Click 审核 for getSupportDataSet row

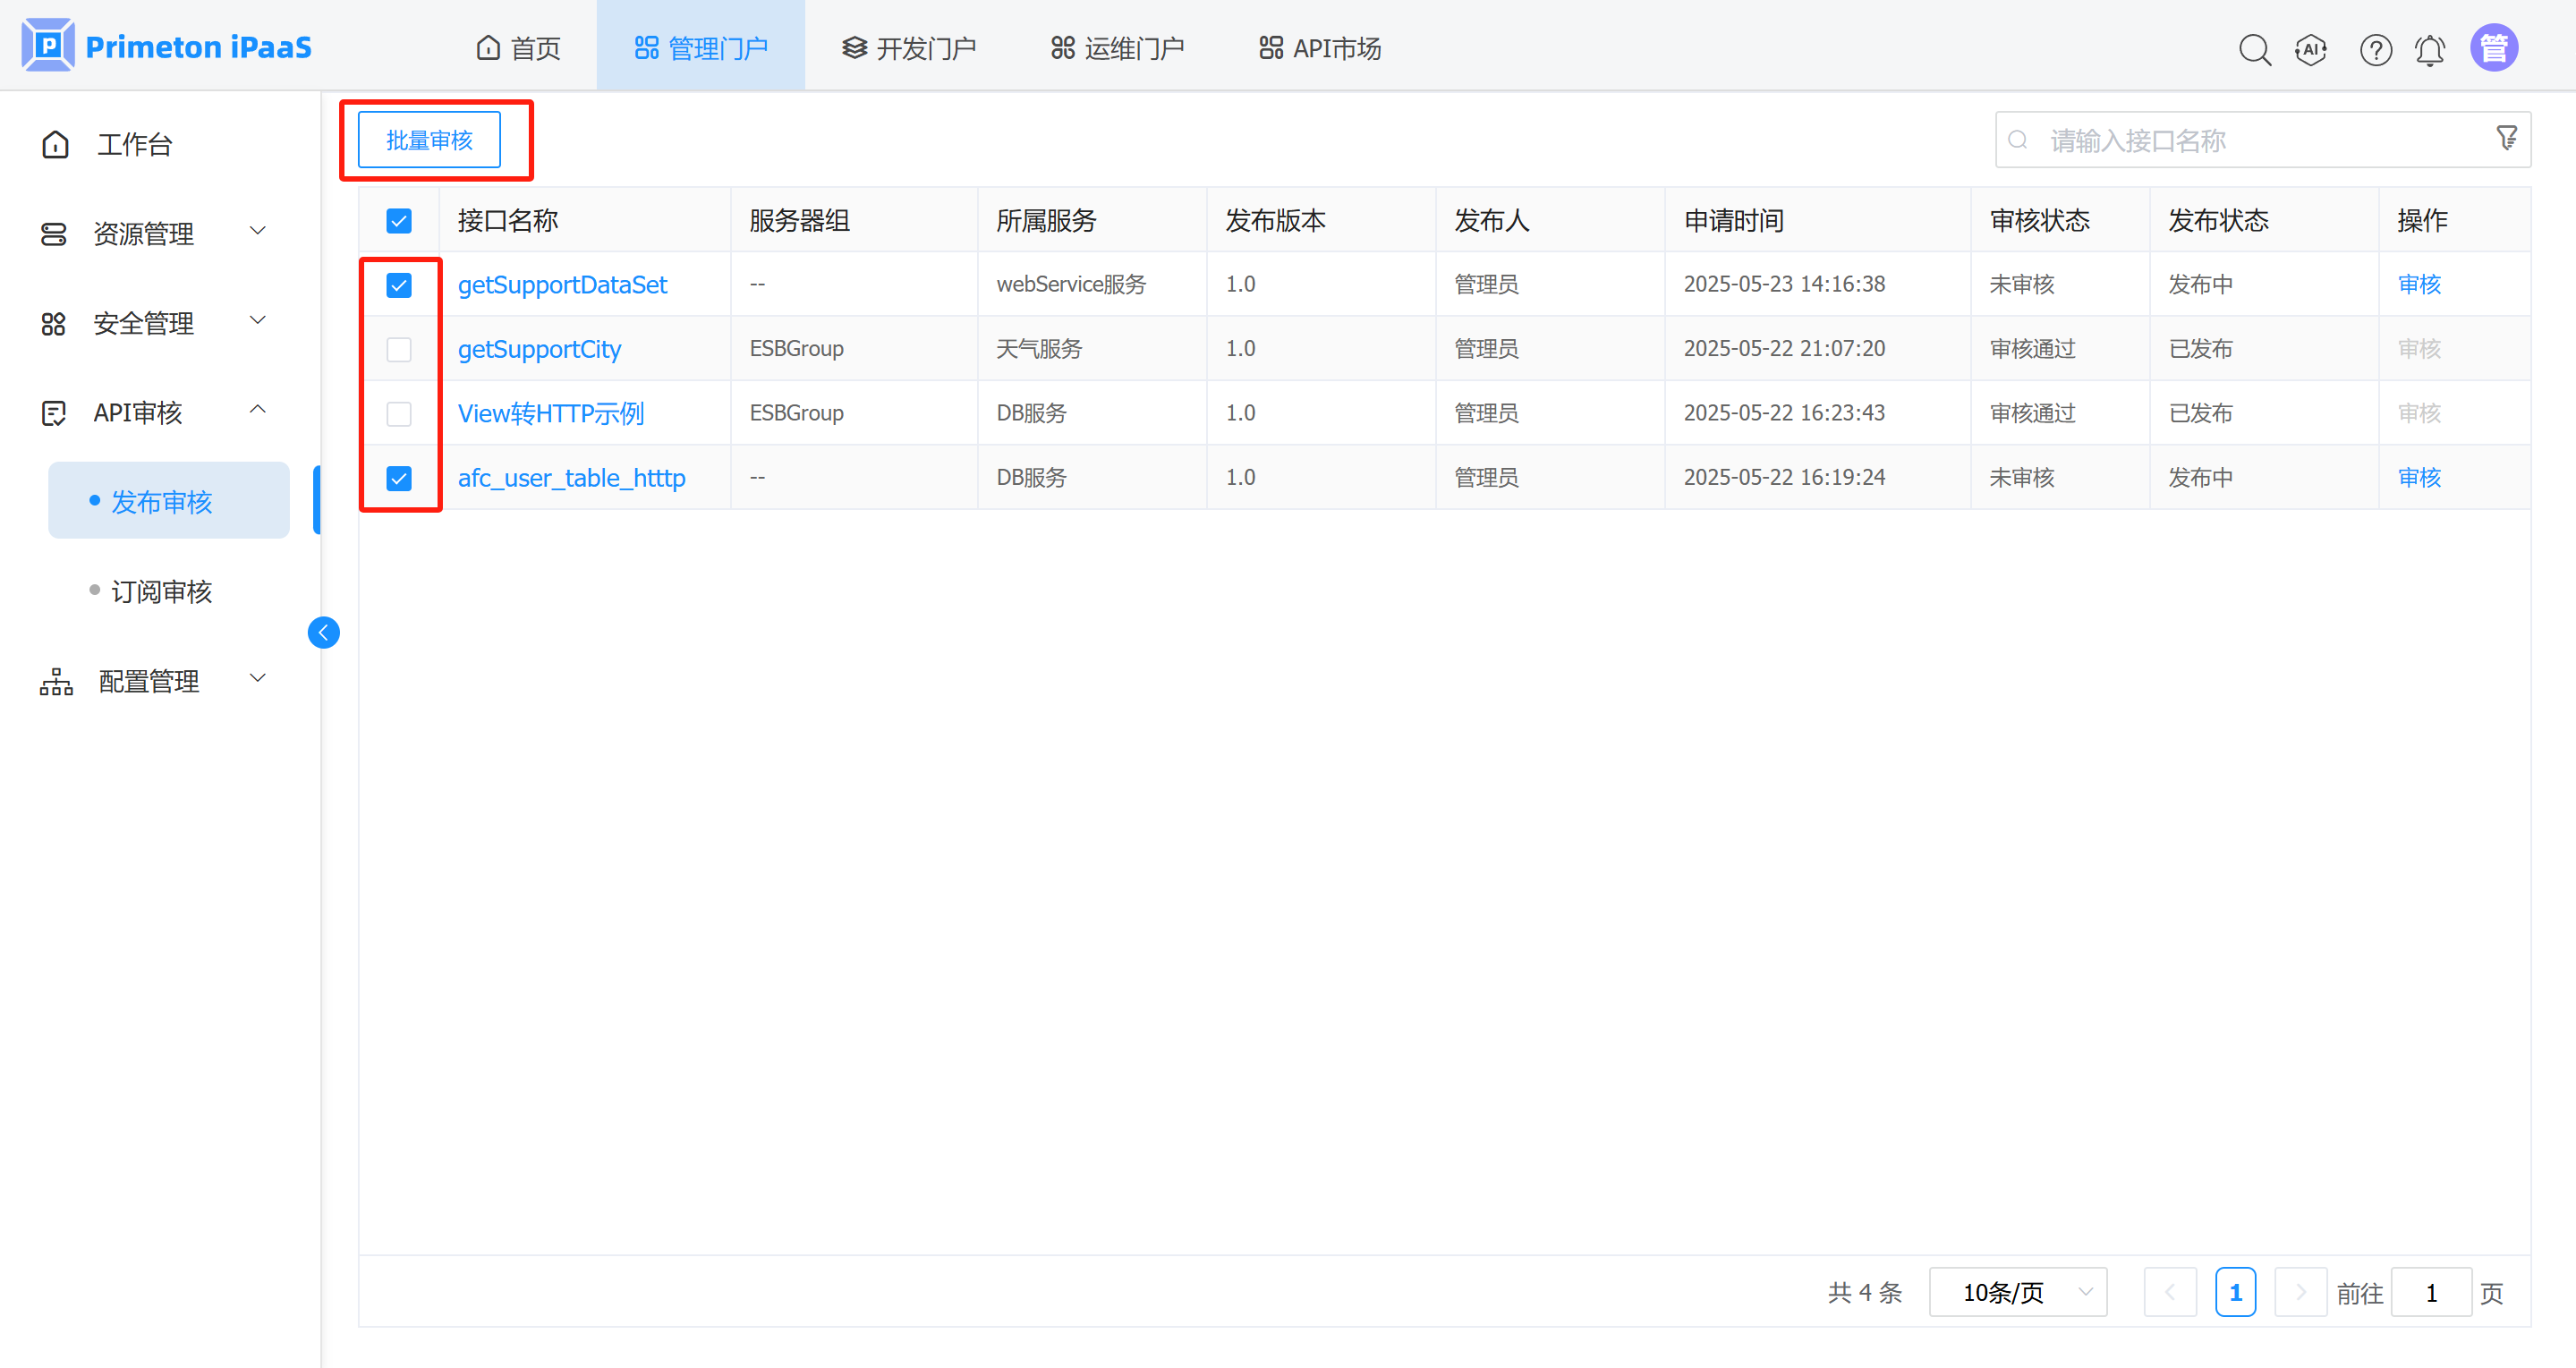pyautogui.click(x=2419, y=285)
